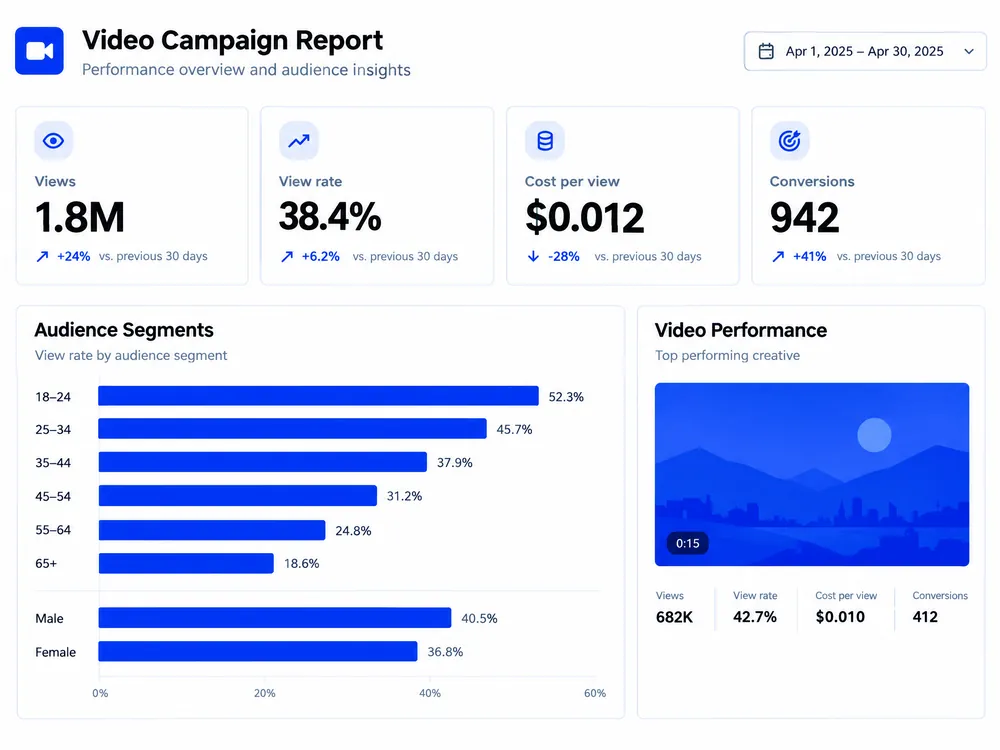The width and height of the screenshot is (1000, 750).
Task: Click the 40.5% Male value label
Action: coord(479,618)
